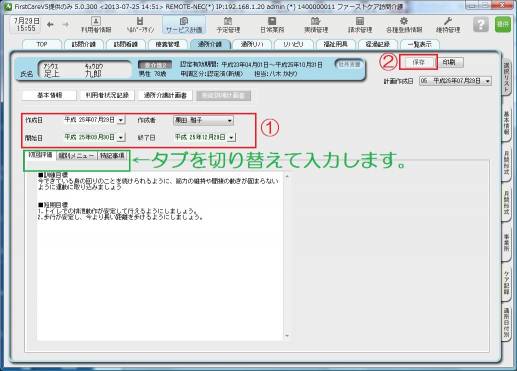Click the scroll-down arrow of the goals text area
Viewport: 517px width, 371px height.
(287, 335)
